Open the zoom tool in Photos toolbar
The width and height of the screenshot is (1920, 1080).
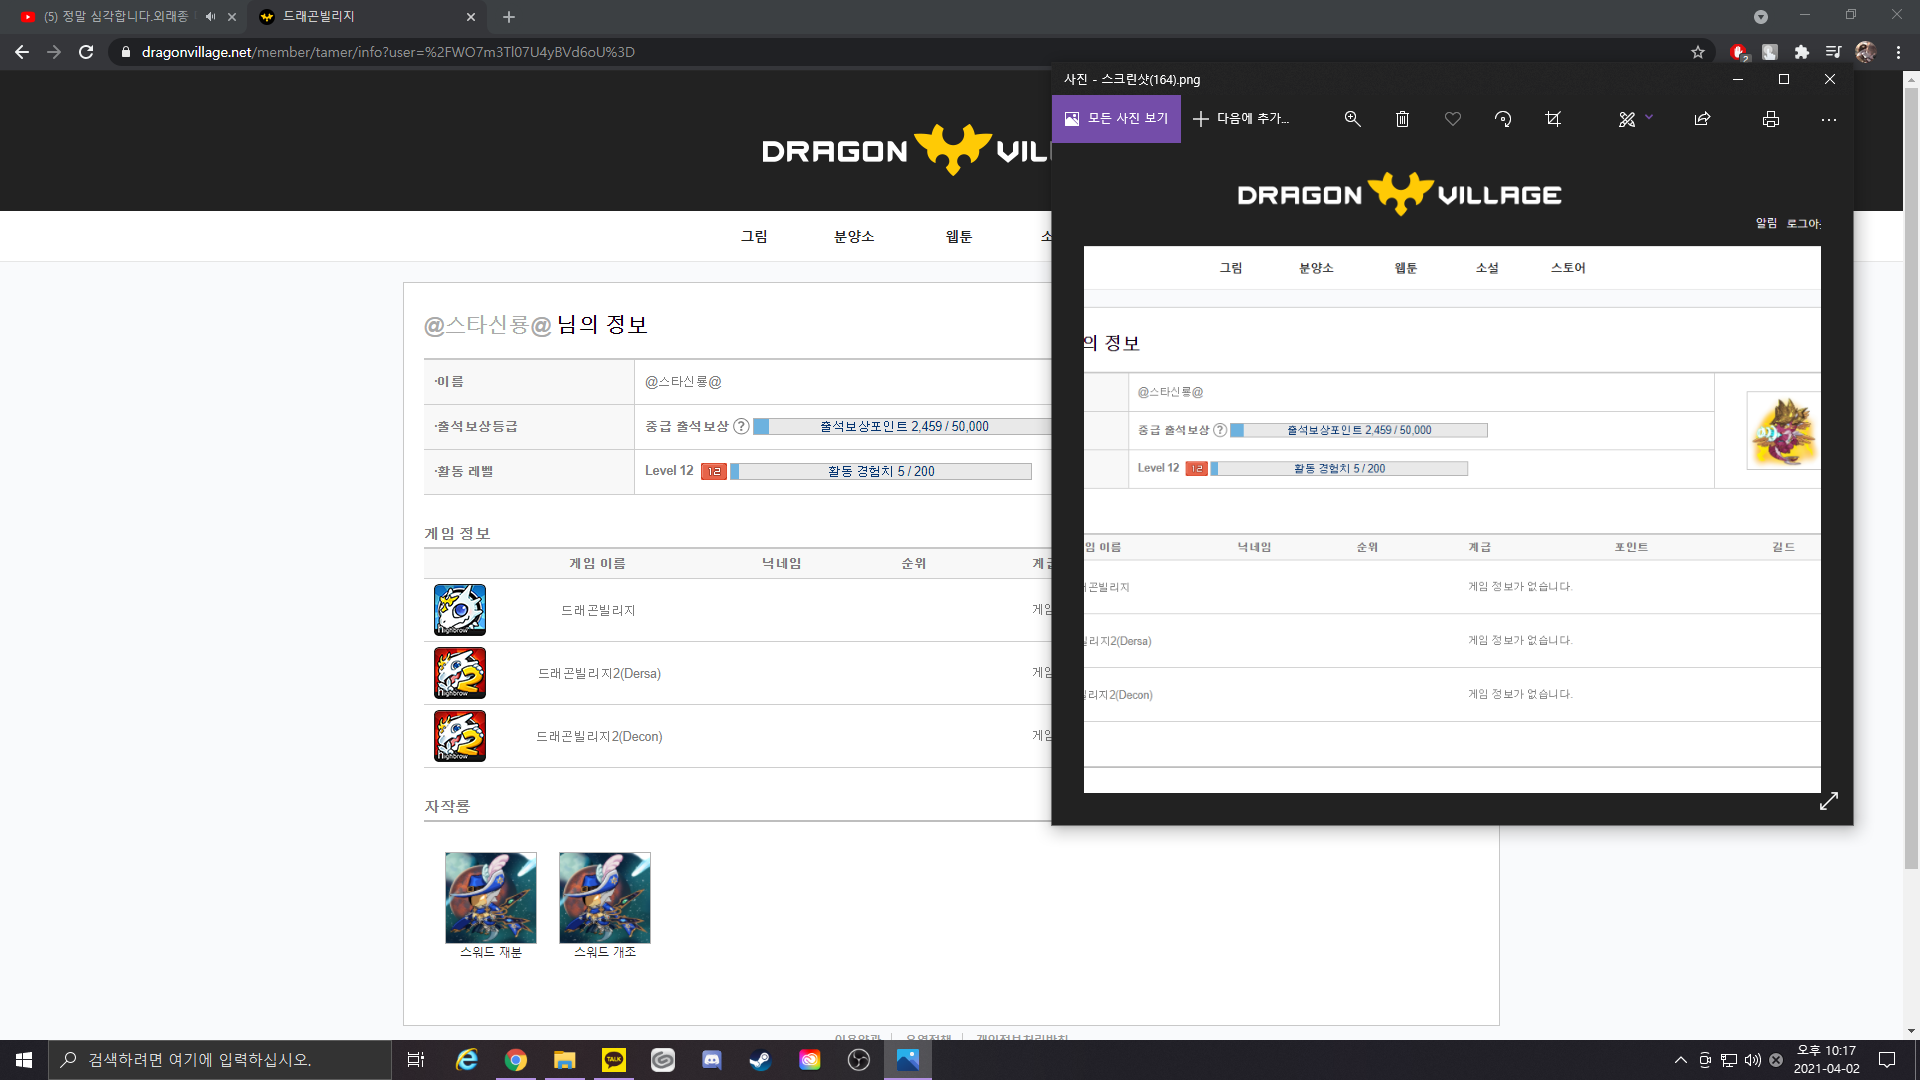tap(1352, 119)
